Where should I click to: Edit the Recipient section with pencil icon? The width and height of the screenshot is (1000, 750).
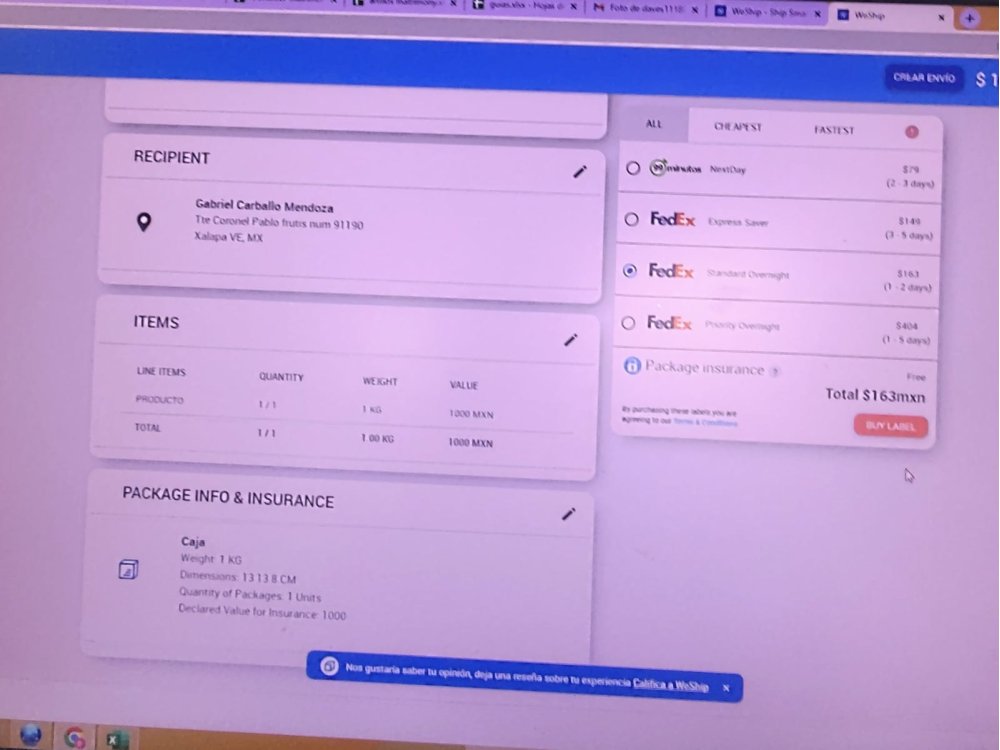[x=580, y=172]
